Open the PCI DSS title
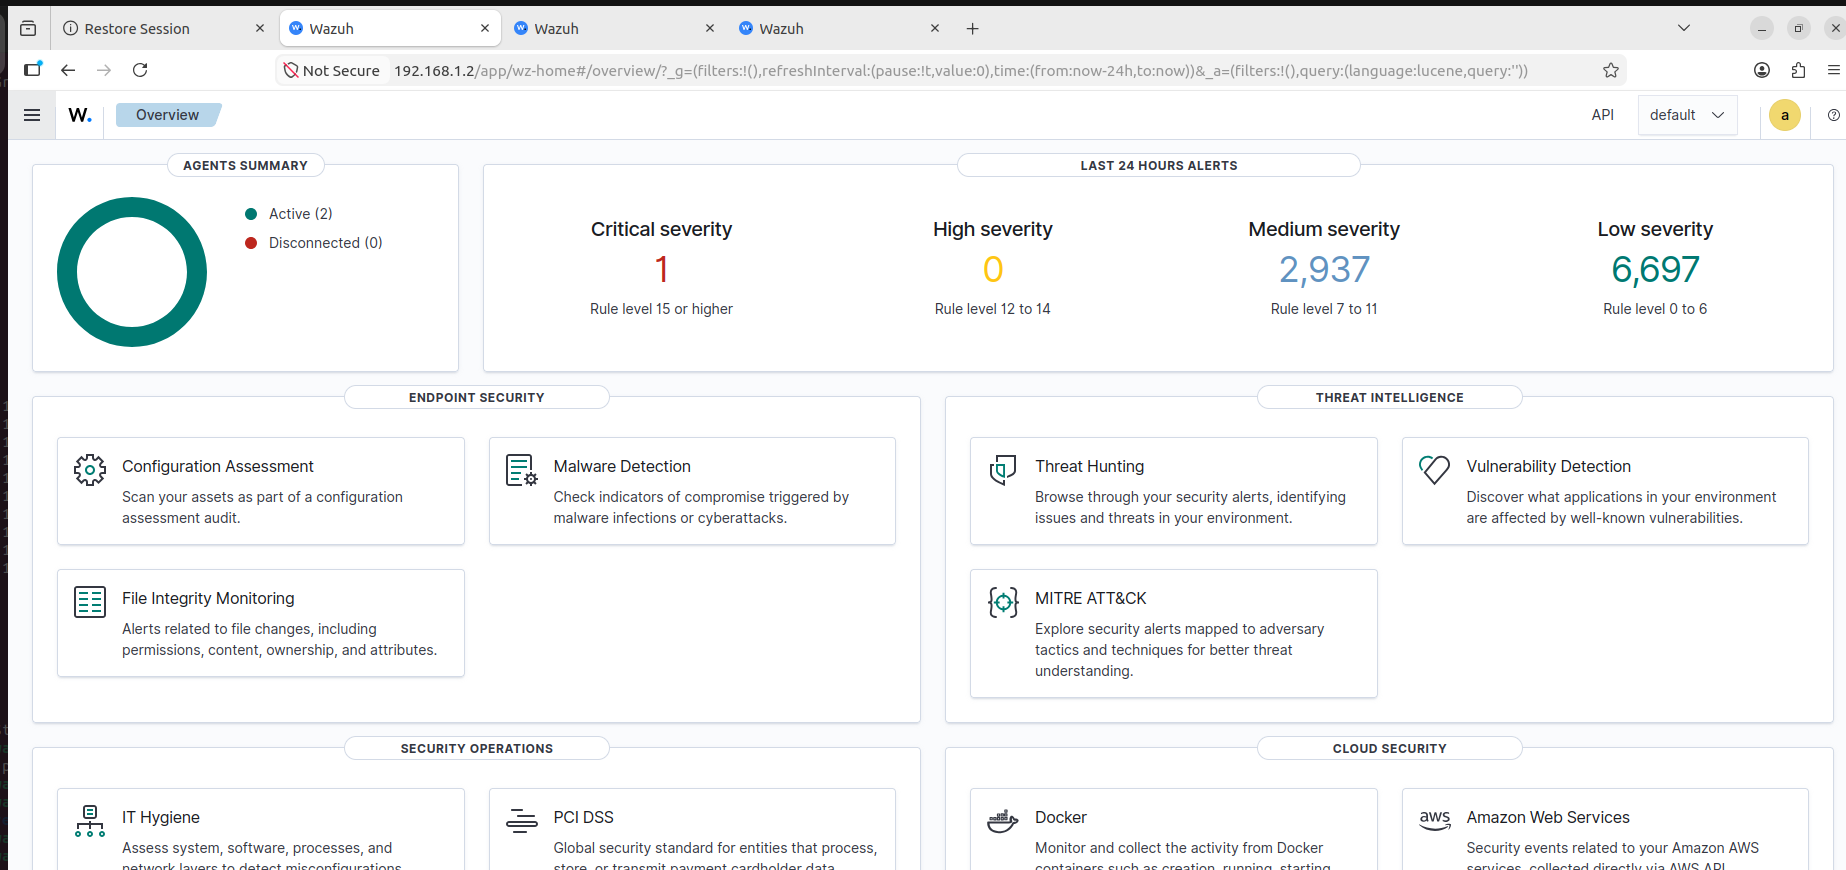 tap(583, 818)
